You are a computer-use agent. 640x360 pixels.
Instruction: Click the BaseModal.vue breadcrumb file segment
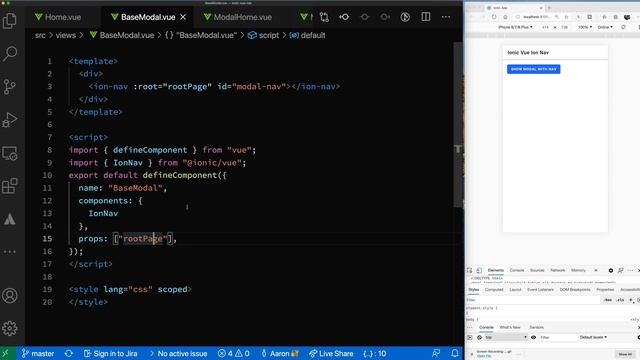pyautogui.click(x=122, y=36)
